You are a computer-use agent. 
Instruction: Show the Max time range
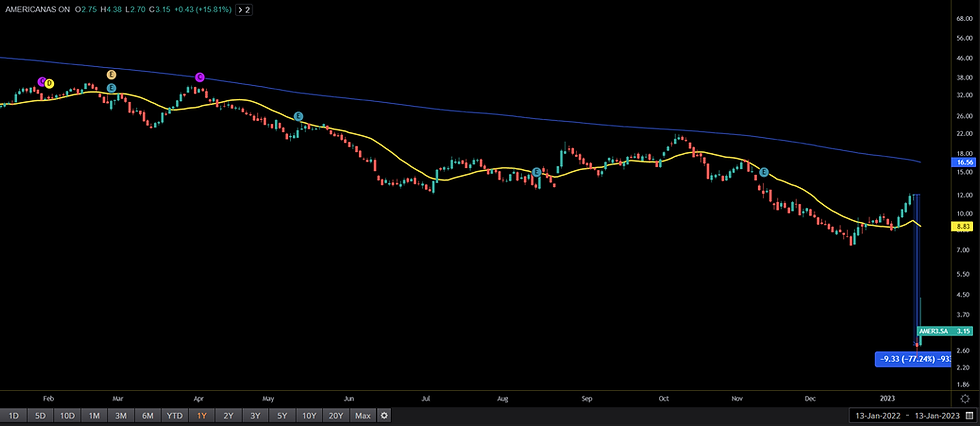click(362, 415)
